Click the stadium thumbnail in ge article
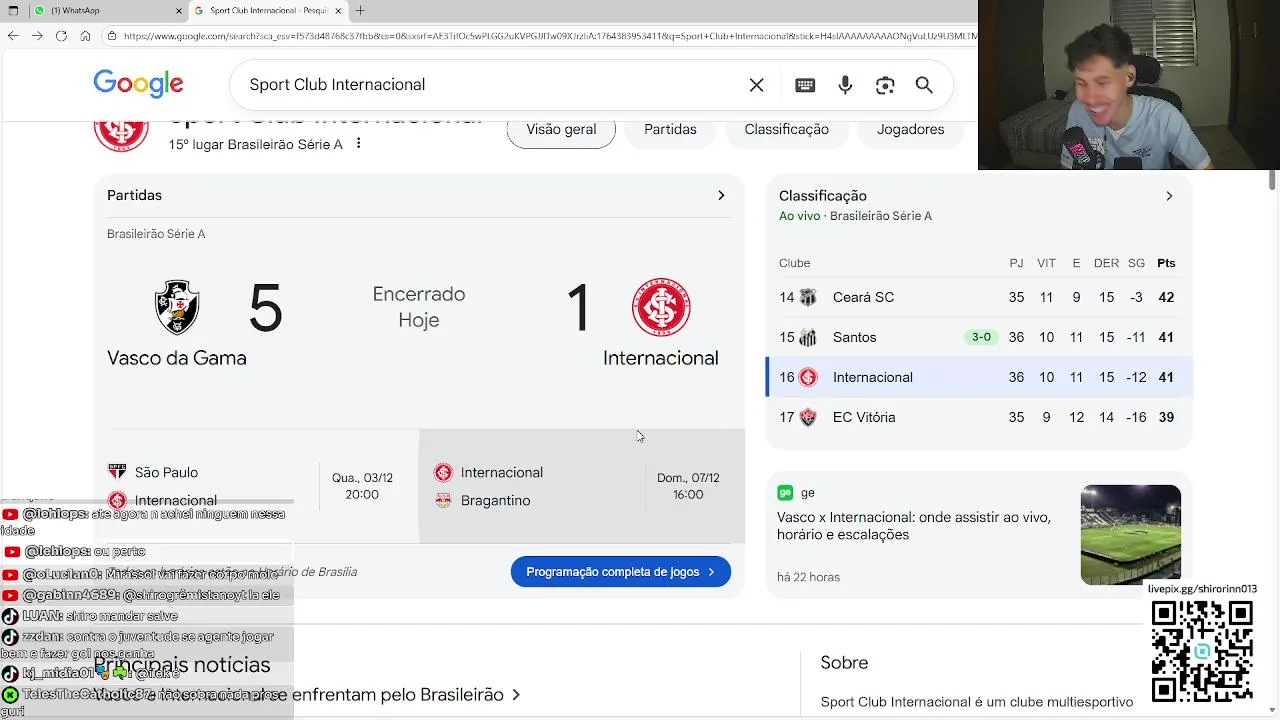 pyautogui.click(x=1131, y=535)
